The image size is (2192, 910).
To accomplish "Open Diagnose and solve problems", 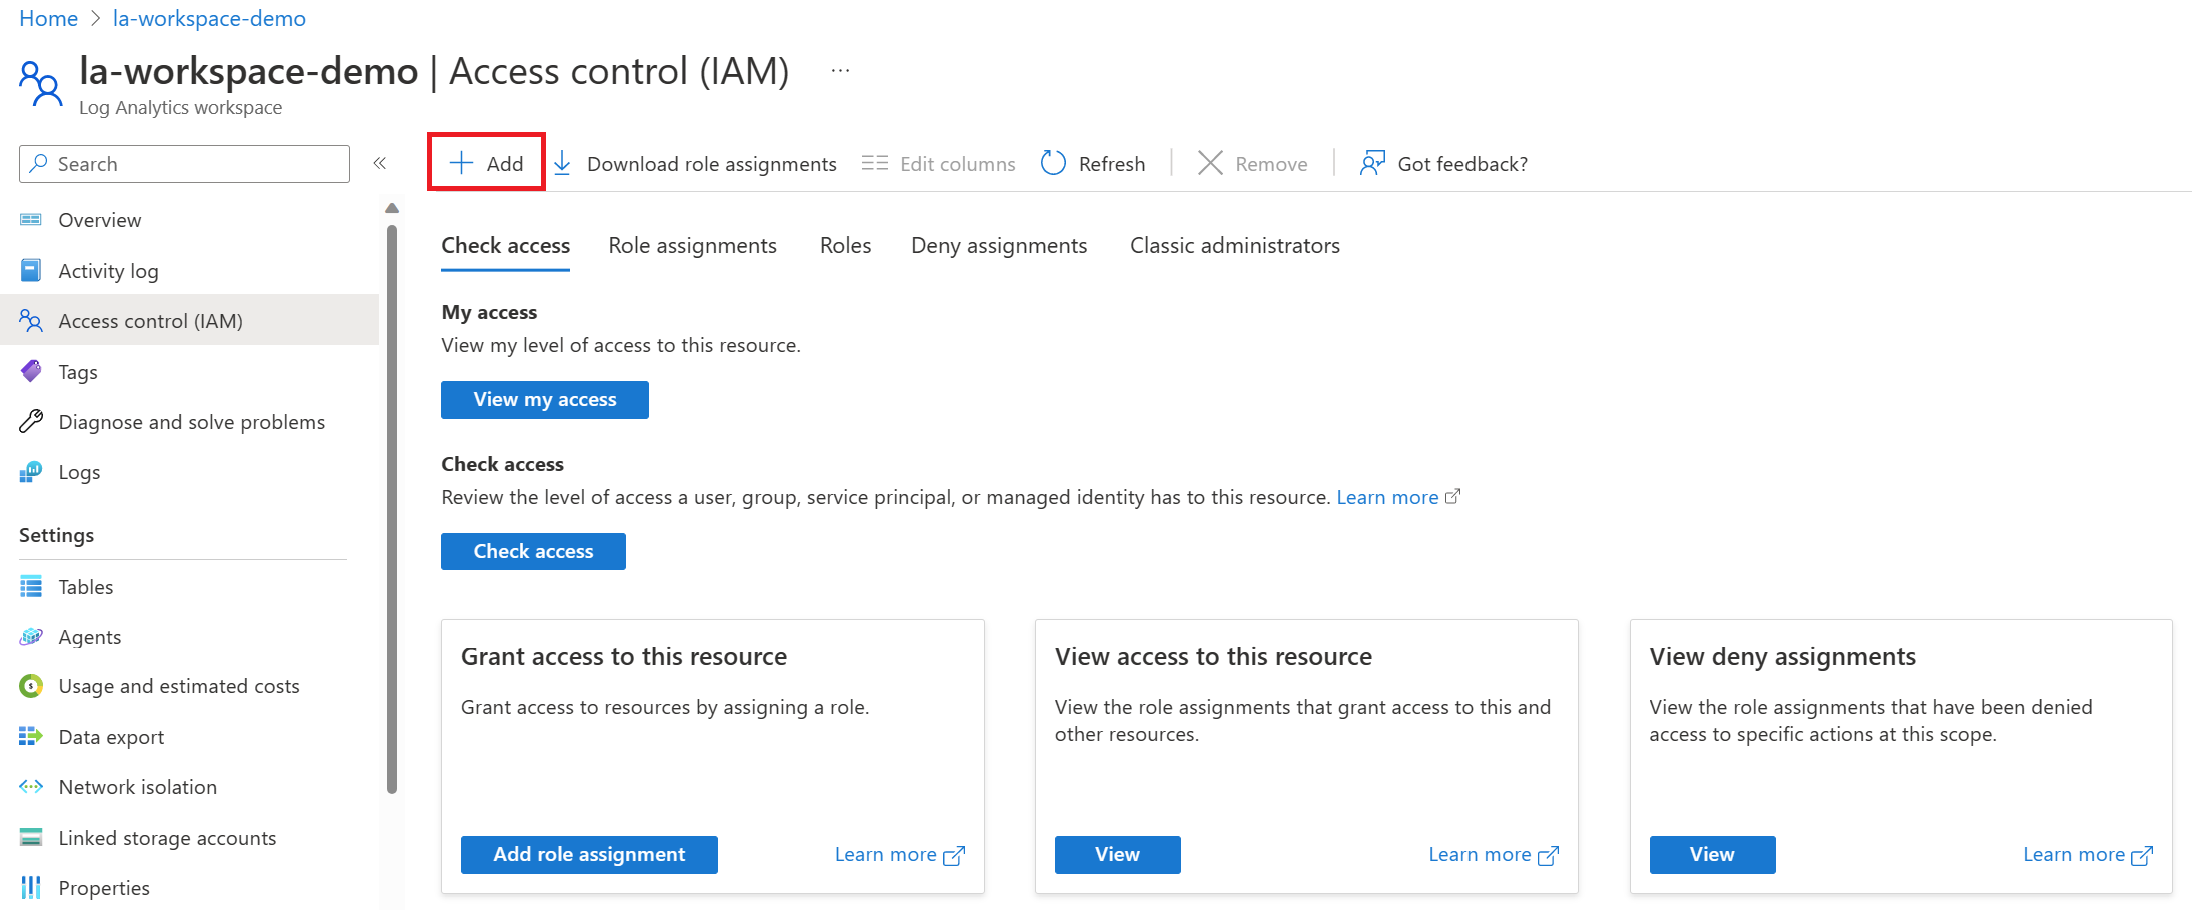I will tap(191, 421).
